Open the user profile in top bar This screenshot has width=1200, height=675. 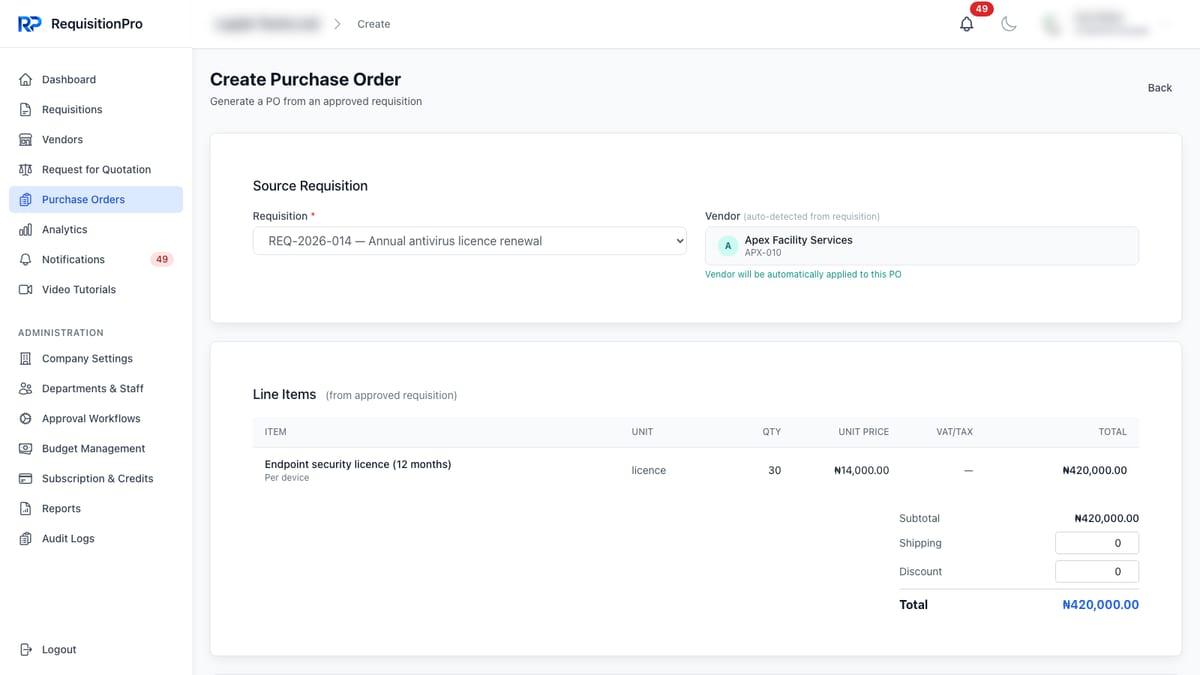[1105, 24]
